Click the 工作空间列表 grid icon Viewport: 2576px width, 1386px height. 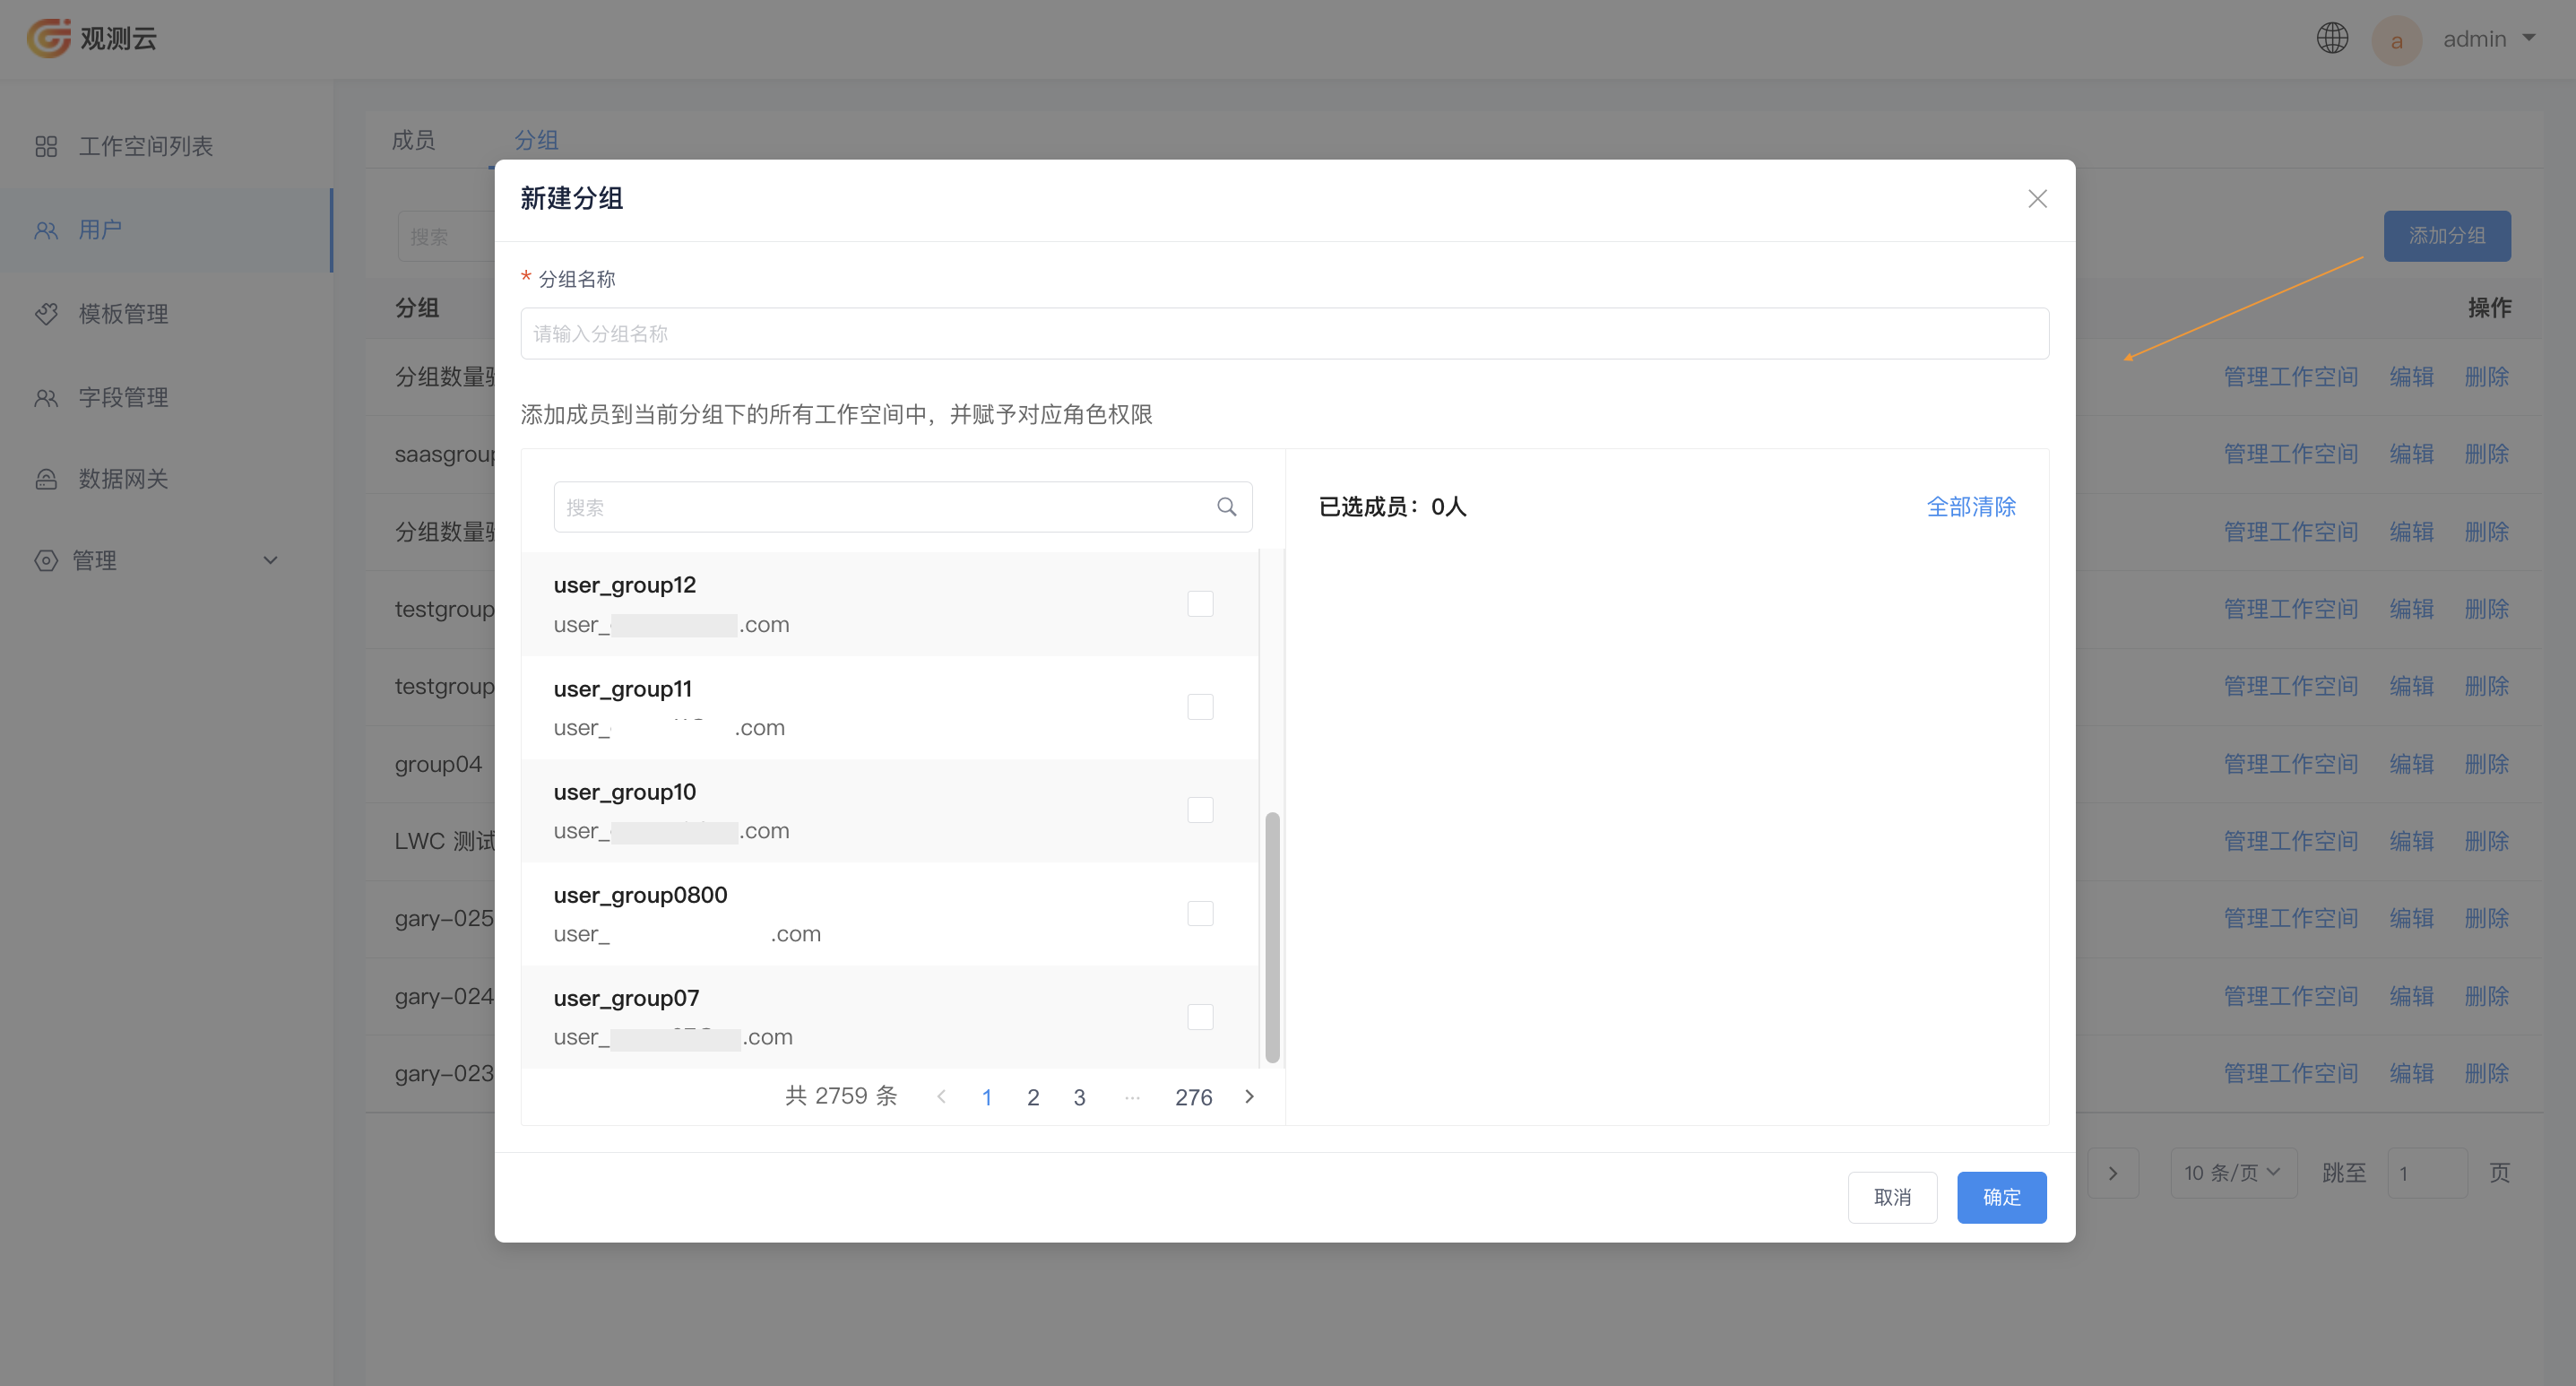coord(46,146)
